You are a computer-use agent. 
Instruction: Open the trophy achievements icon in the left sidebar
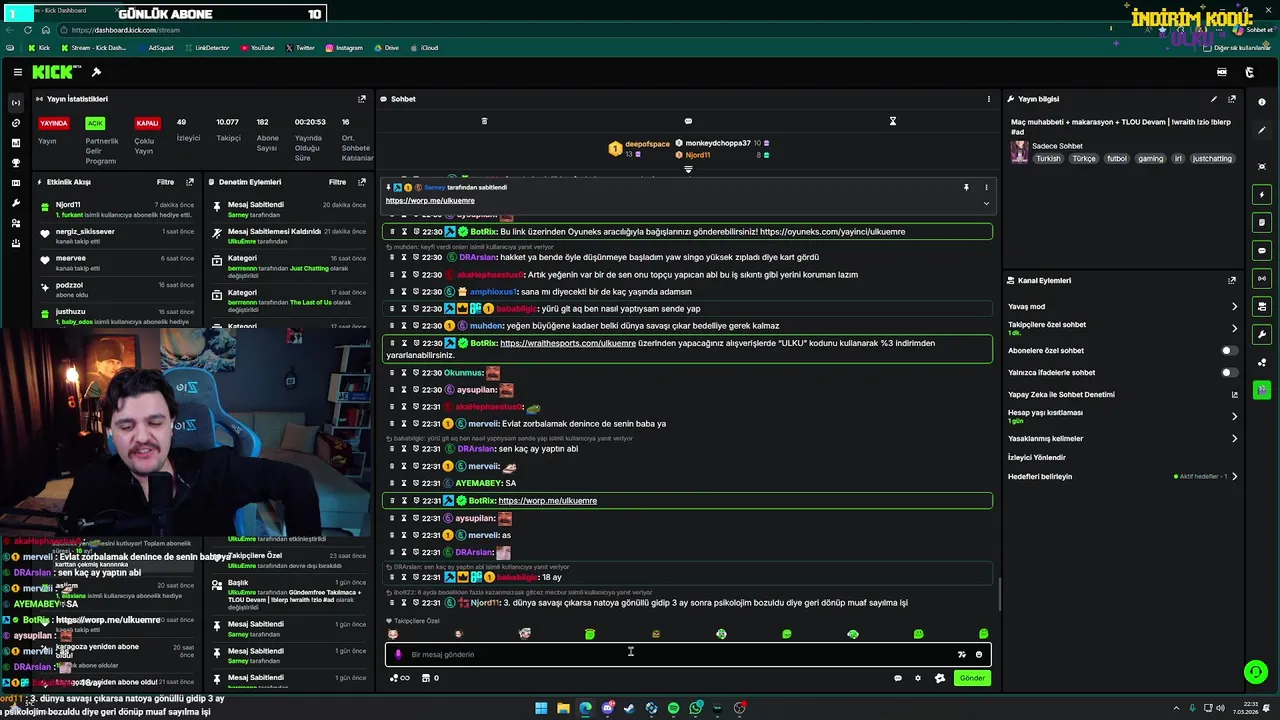(x=15, y=163)
